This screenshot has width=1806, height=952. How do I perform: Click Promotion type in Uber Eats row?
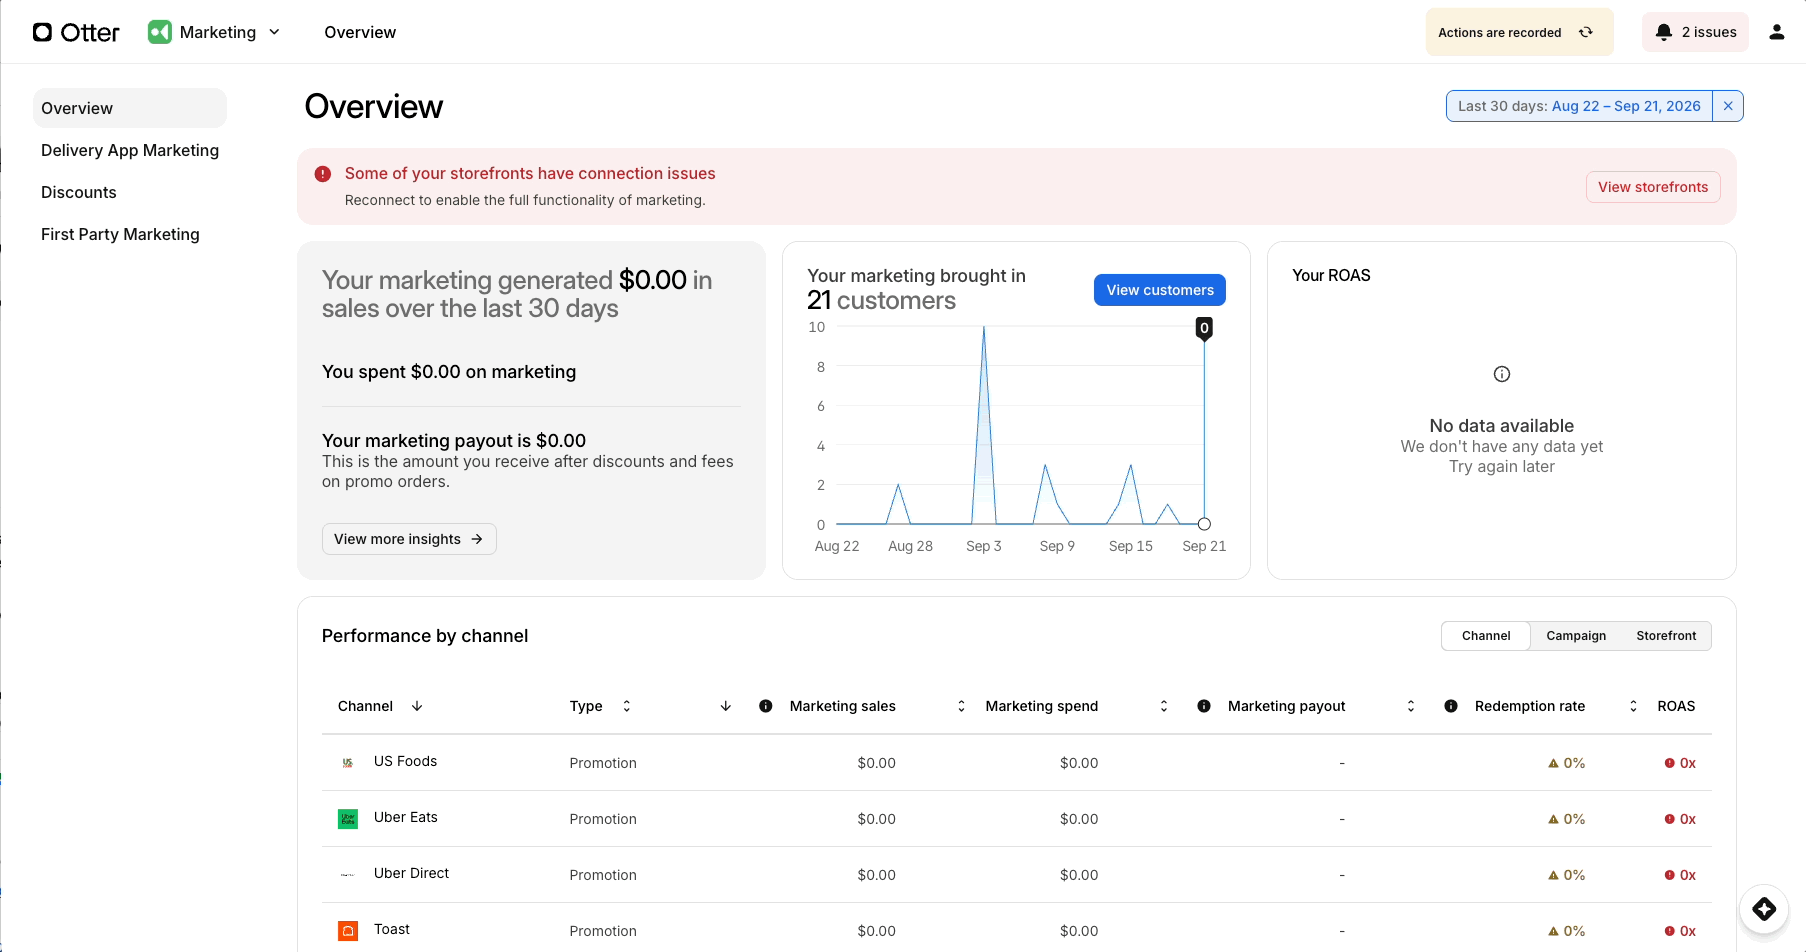[603, 819]
